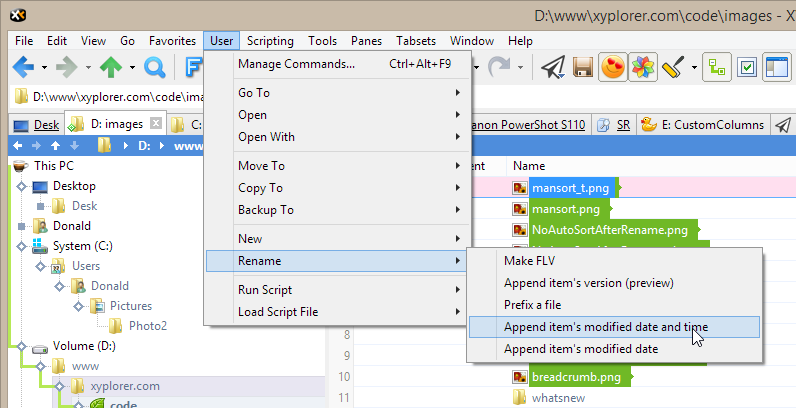The image size is (796, 408).
Task: Collapse the System (C:) tree node
Action: point(22,247)
